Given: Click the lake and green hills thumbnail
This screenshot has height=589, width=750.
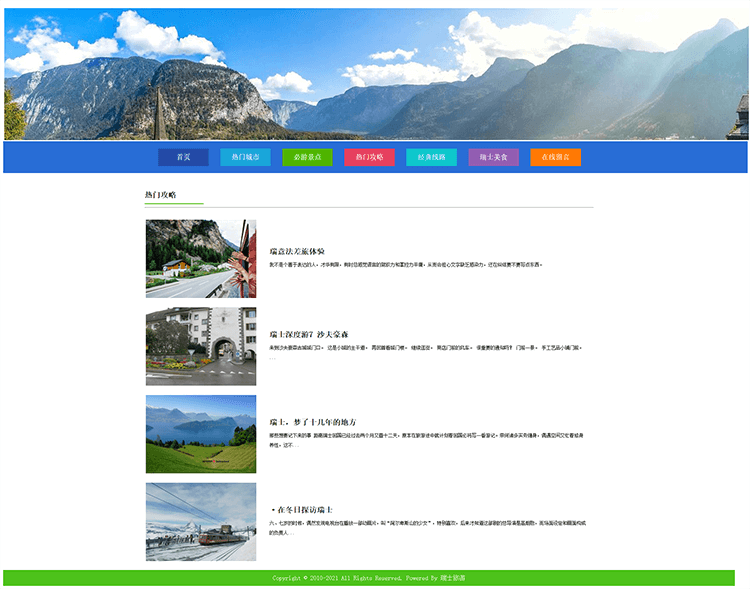Looking at the screenshot, I should 200,434.
